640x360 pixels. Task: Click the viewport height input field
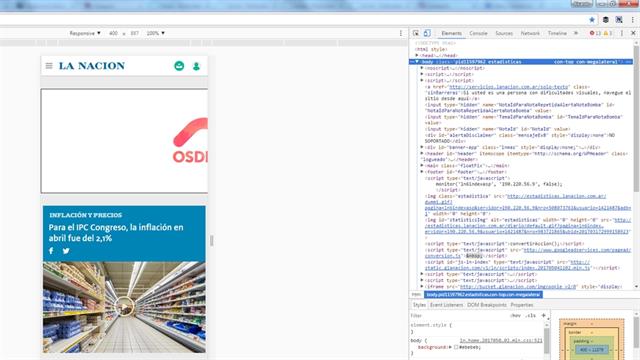point(135,33)
